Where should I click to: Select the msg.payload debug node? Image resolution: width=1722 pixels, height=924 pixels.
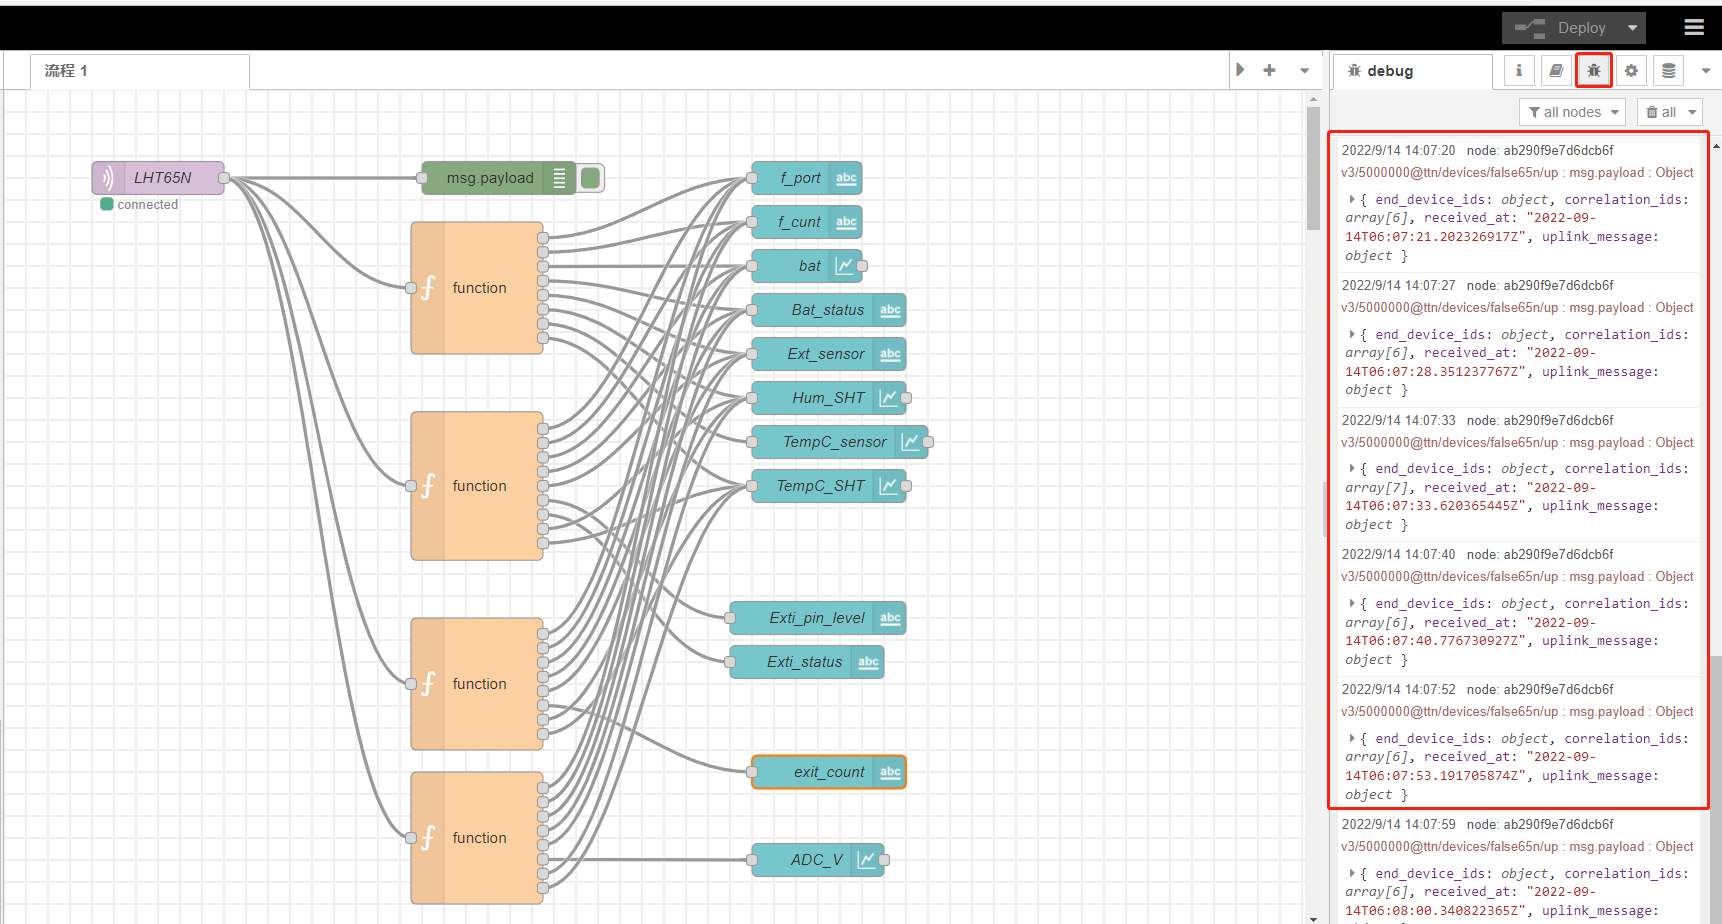coord(498,178)
